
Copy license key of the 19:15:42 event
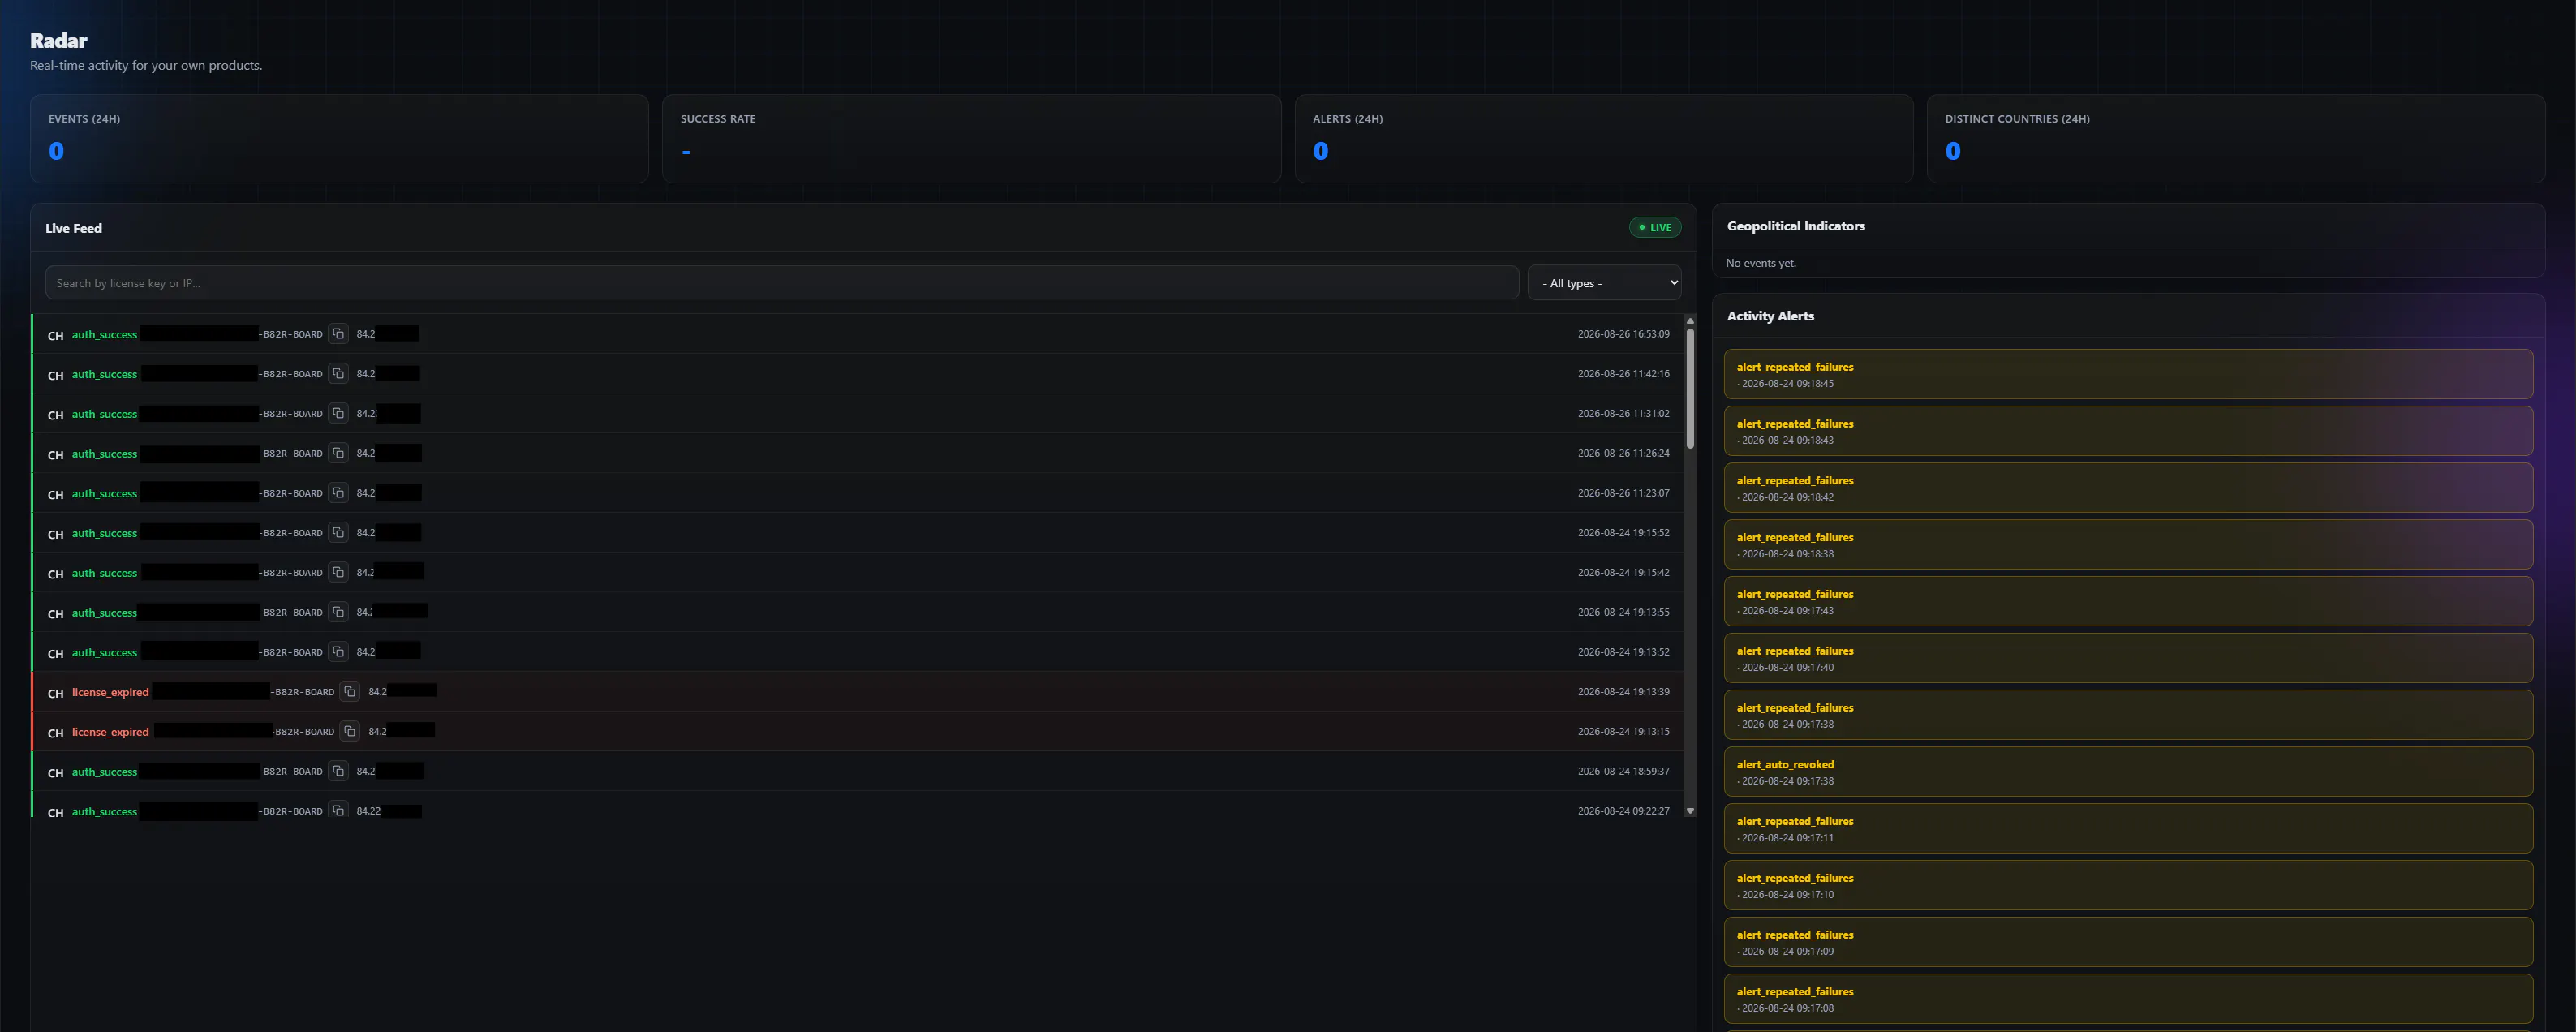coord(338,572)
